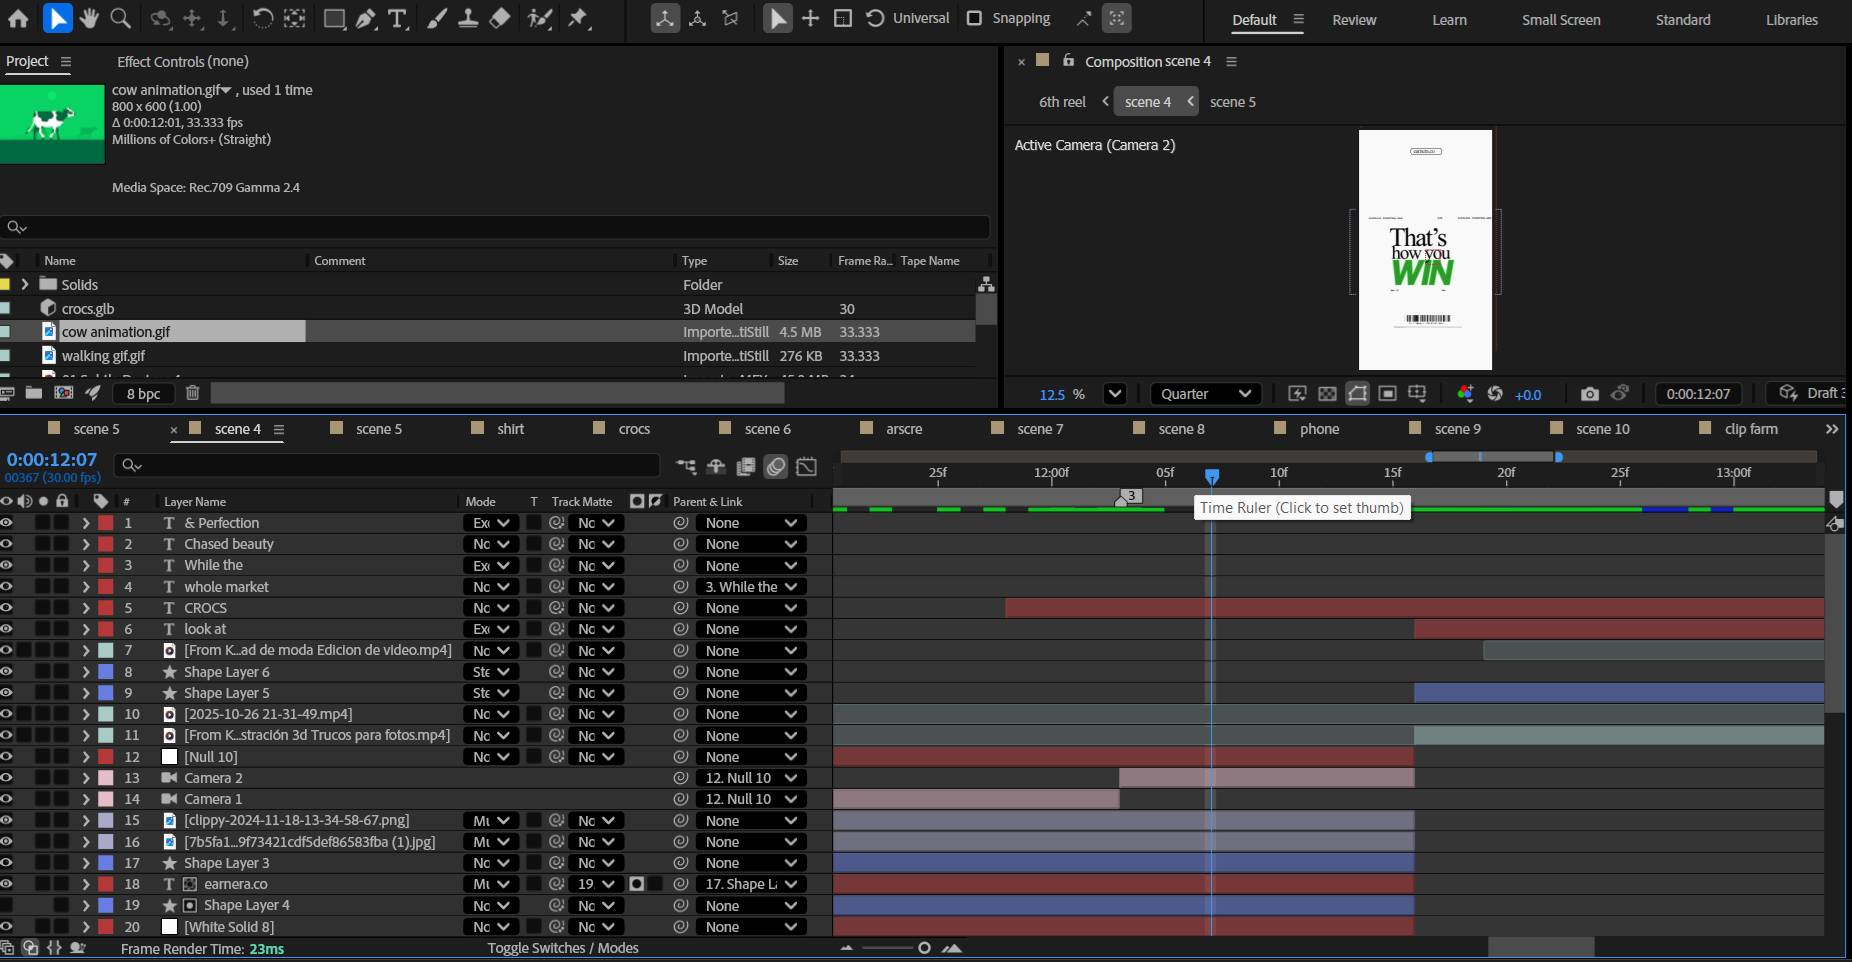Click the label color swatch of Shape Layer 6
Viewport: 1852px width, 962px height.
106,672
